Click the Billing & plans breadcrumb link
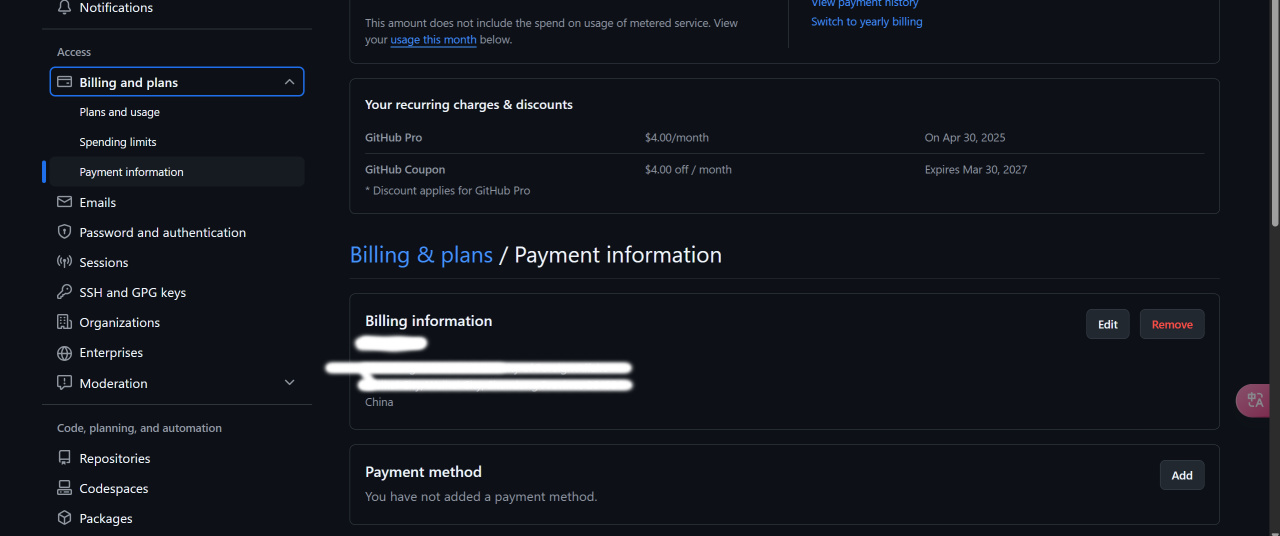Image resolution: width=1280 pixels, height=536 pixels. pyautogui.click(x=421, y=255)
